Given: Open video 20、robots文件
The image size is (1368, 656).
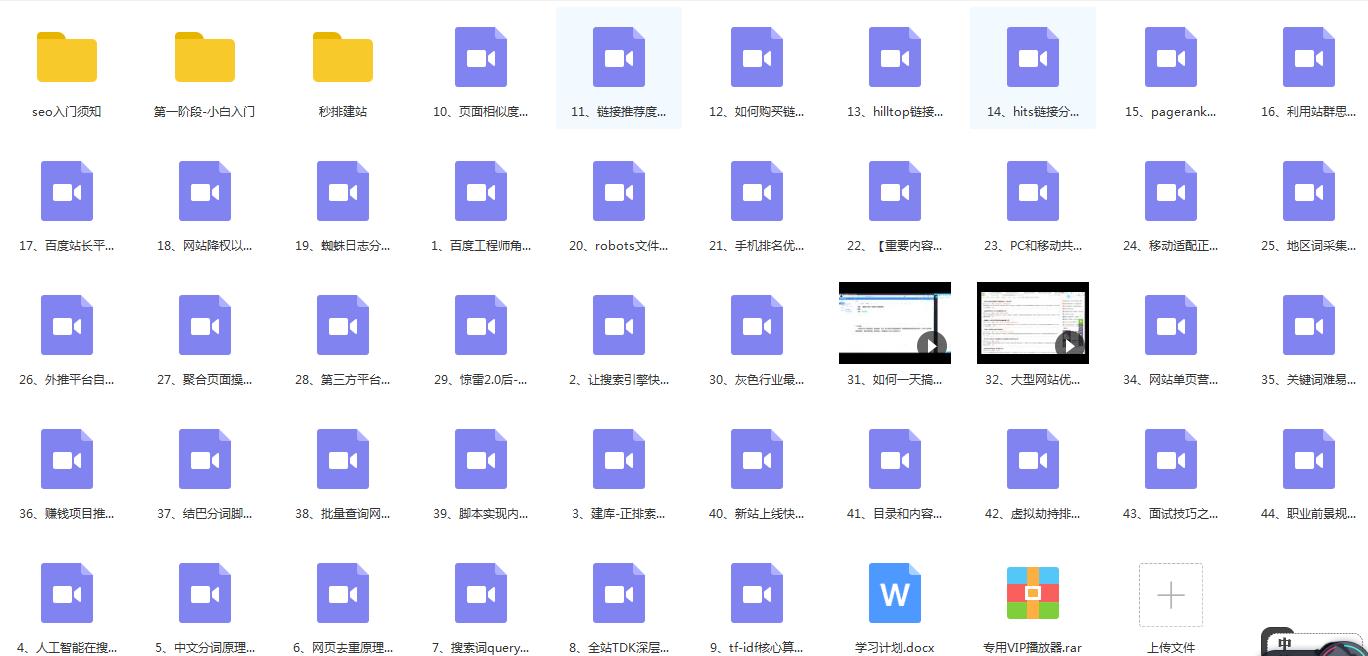Looking at the screenshot, I should [618, 190].
